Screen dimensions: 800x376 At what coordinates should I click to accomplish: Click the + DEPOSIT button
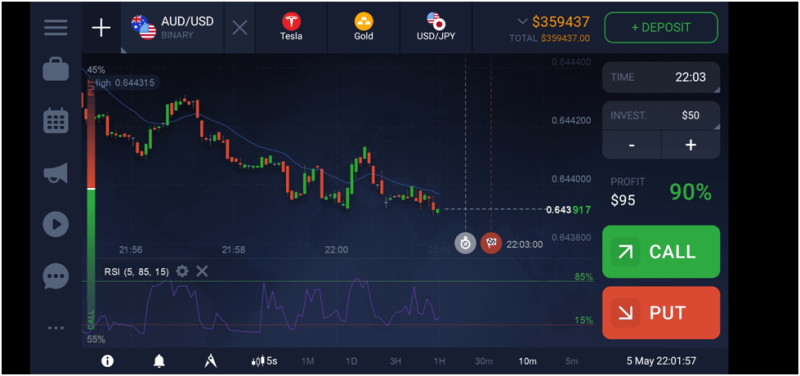pos(661,28)
